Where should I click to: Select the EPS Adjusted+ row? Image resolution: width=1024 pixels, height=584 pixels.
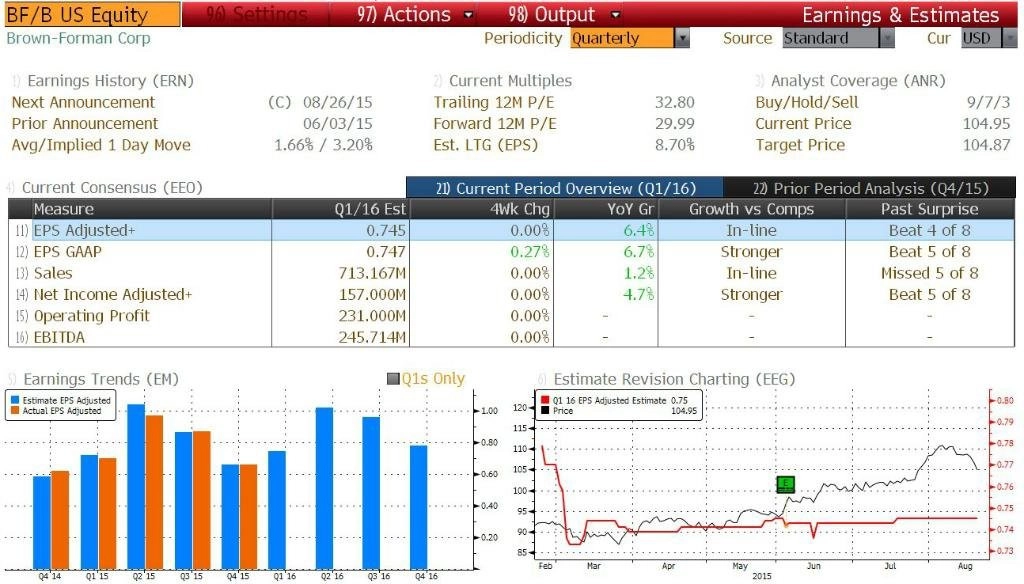tap(511, 231)
